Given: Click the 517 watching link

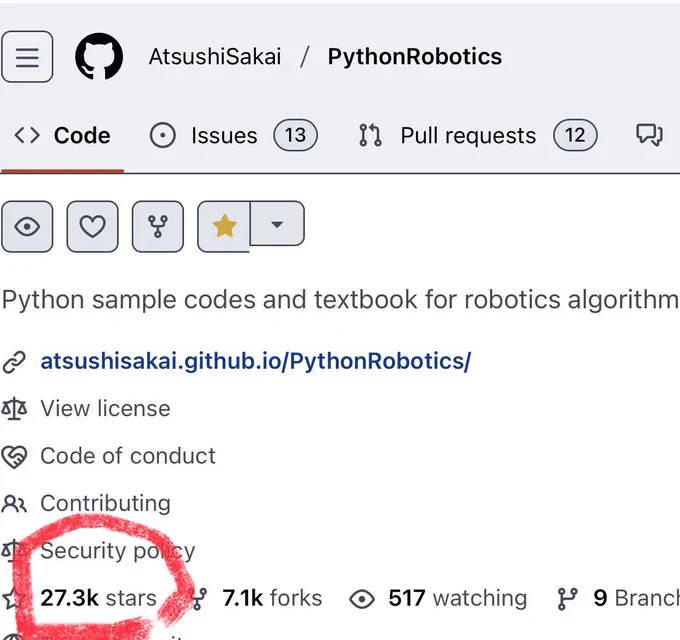Looking at the screenshot, I should (458, 598).
